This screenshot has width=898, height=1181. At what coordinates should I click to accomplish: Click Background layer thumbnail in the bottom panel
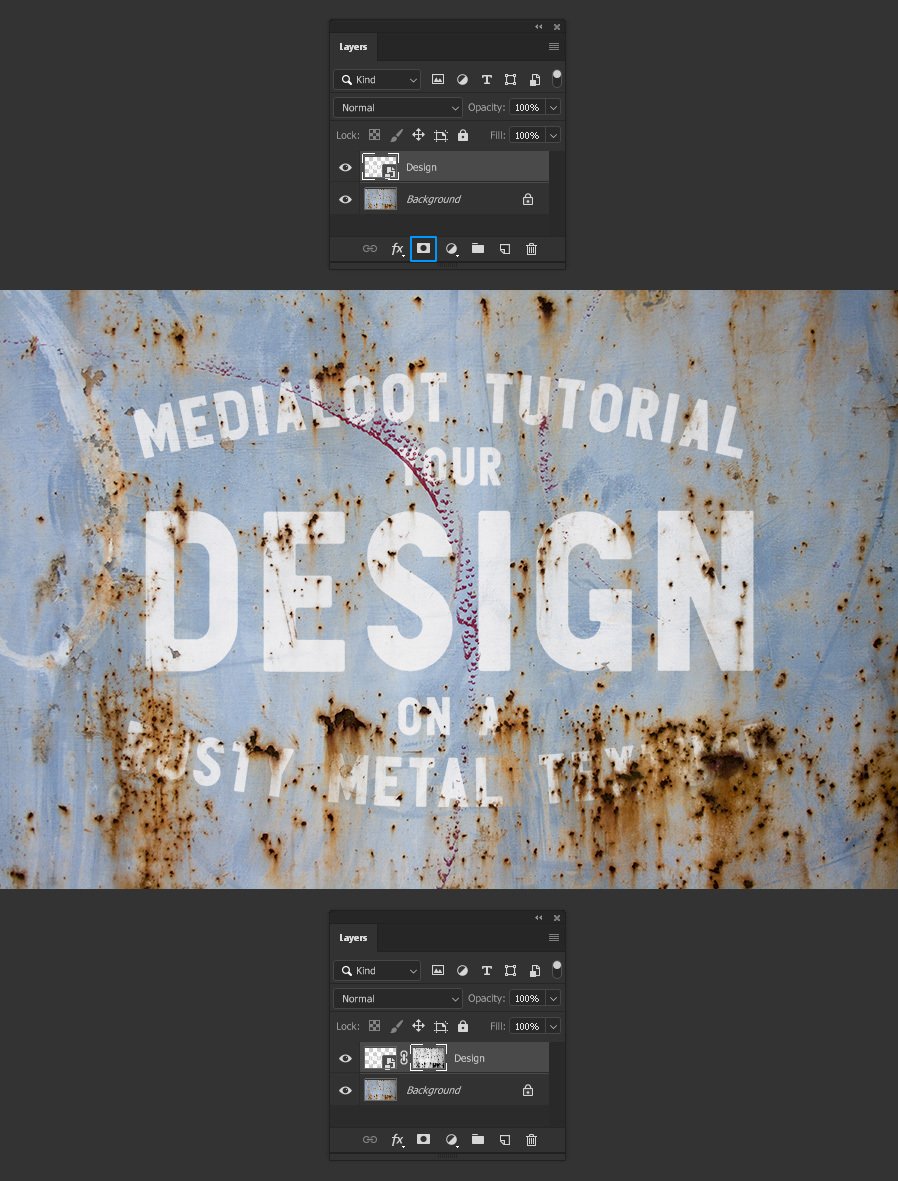click(380, 1091)
